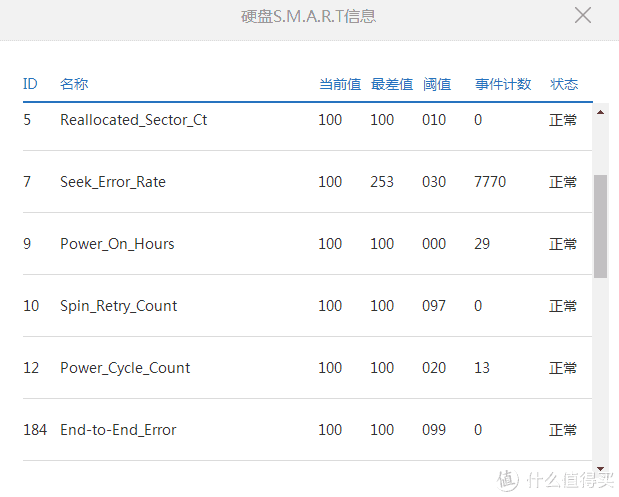Click the scrollbar down arrow
Screen dimensions: 619x497
(600, 469)
